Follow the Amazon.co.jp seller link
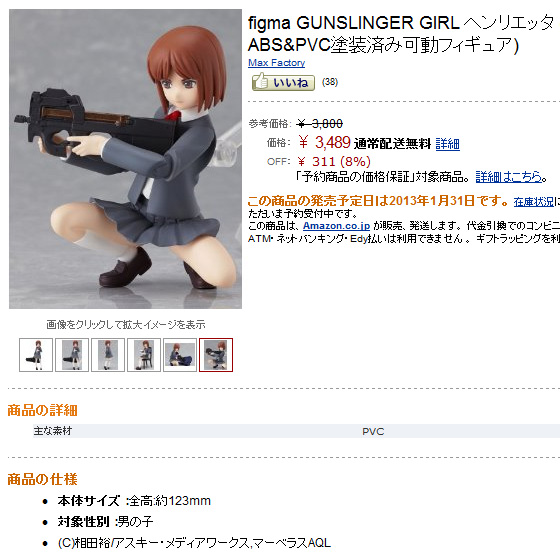Screen dimensions: 560x560 [336, 226]
